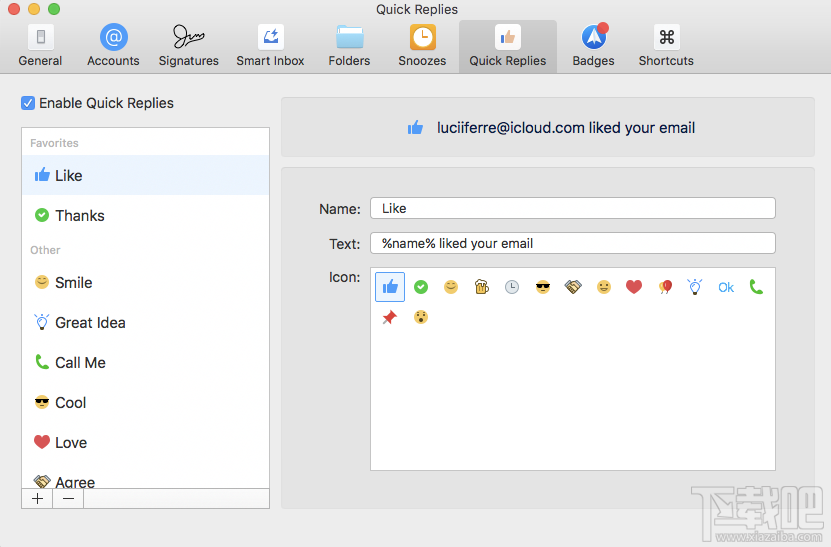Choose the clock icon in icon picker

[512, 287]
